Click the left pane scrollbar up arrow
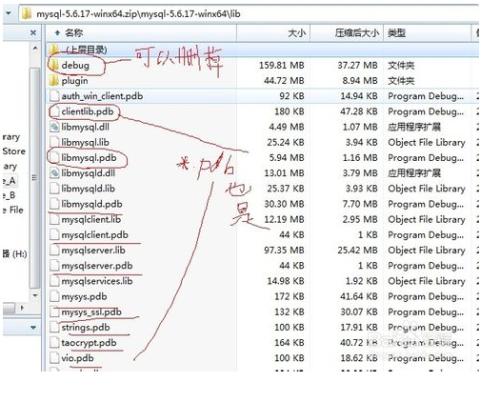The width and height of the screenshot is (500, 402). [x=35, y=48]
